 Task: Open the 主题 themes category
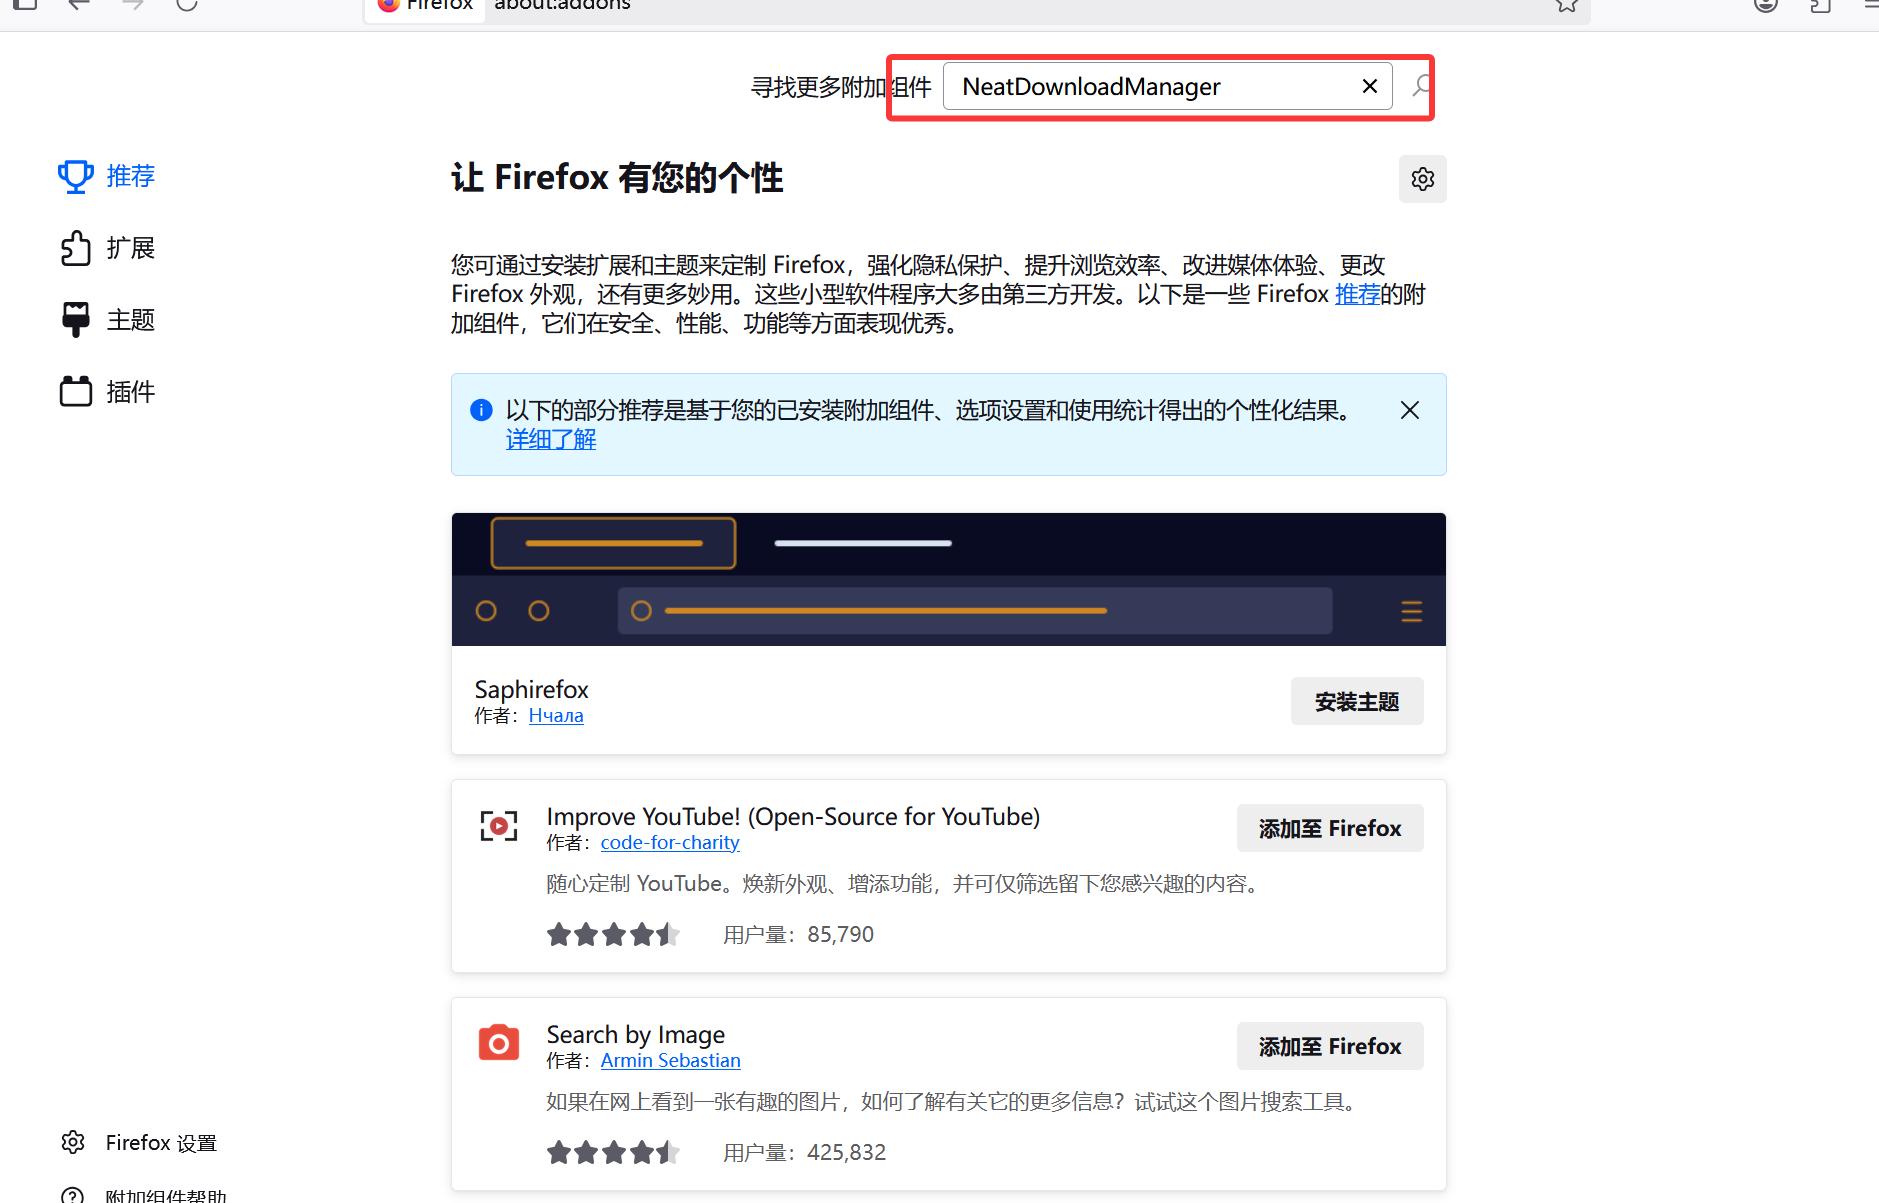(107, 320)
